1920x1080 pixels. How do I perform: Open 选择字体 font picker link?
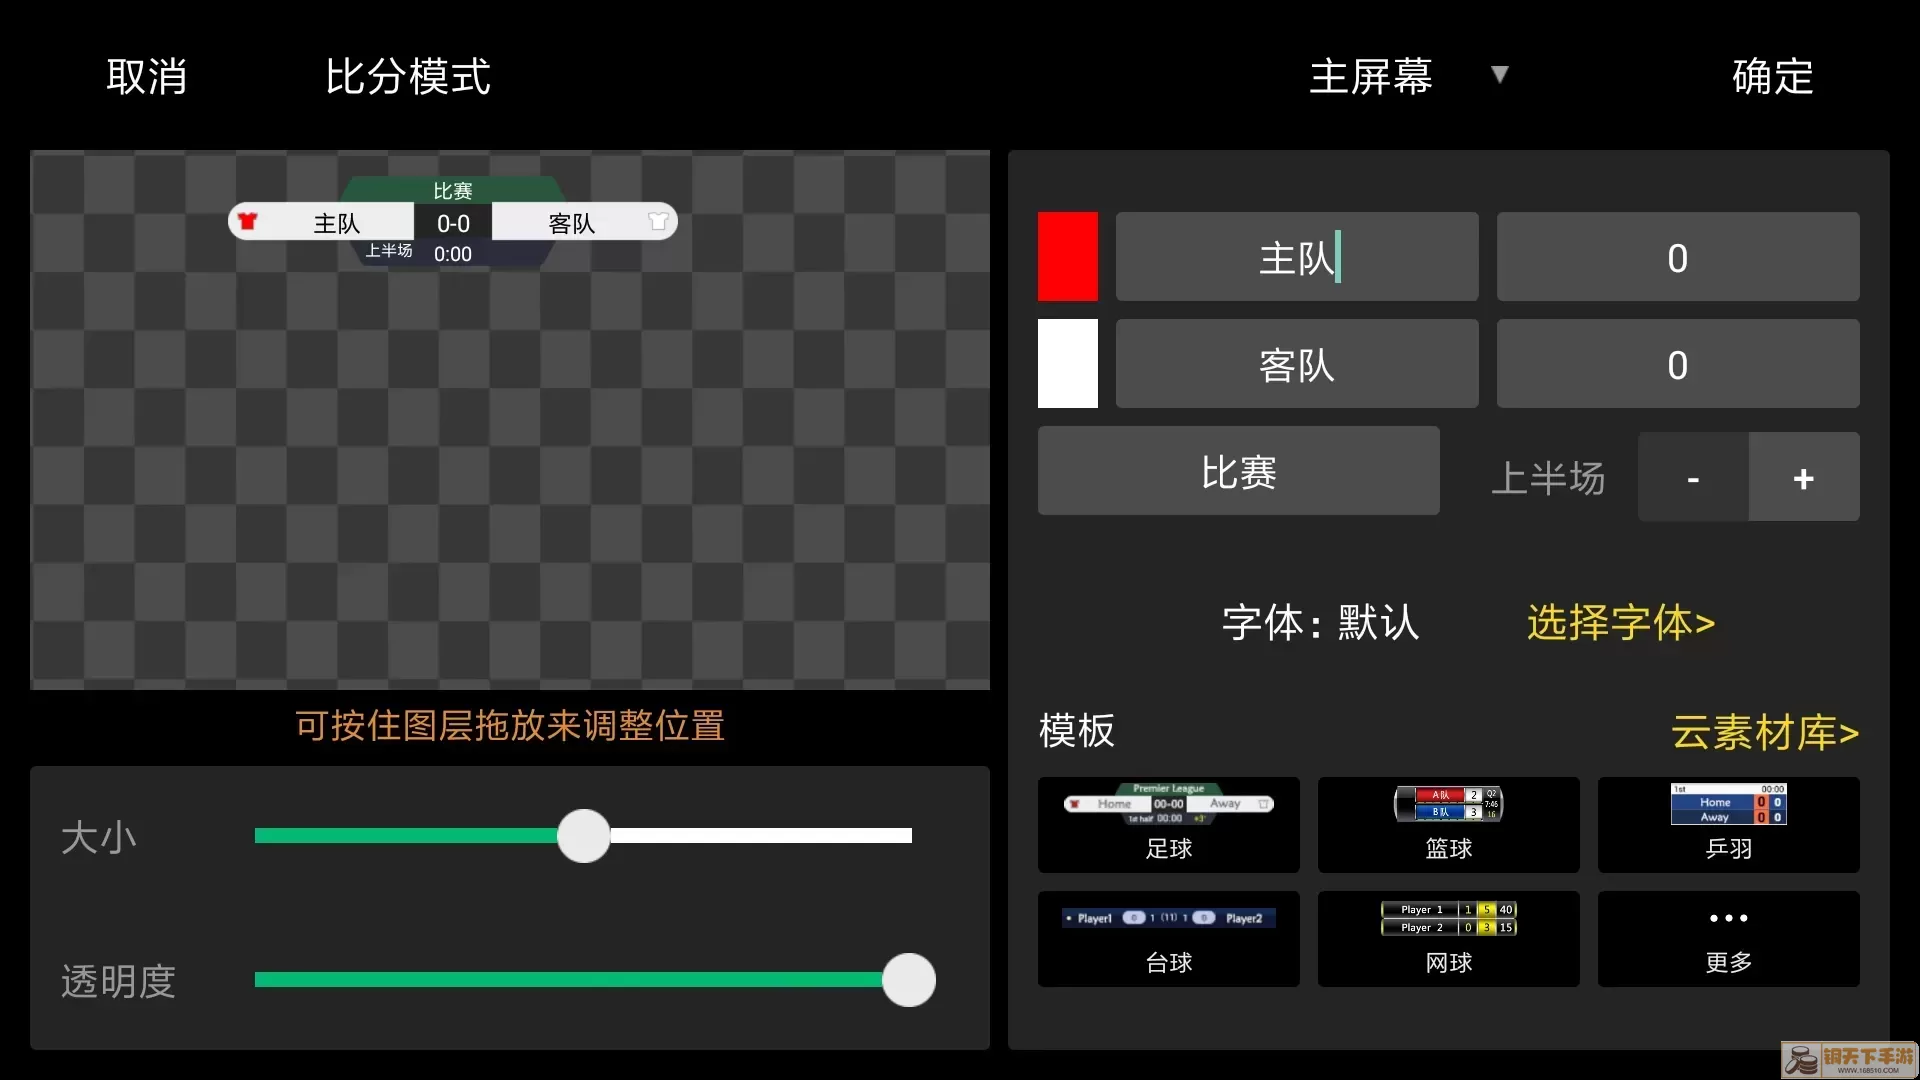pos(1621,622)
